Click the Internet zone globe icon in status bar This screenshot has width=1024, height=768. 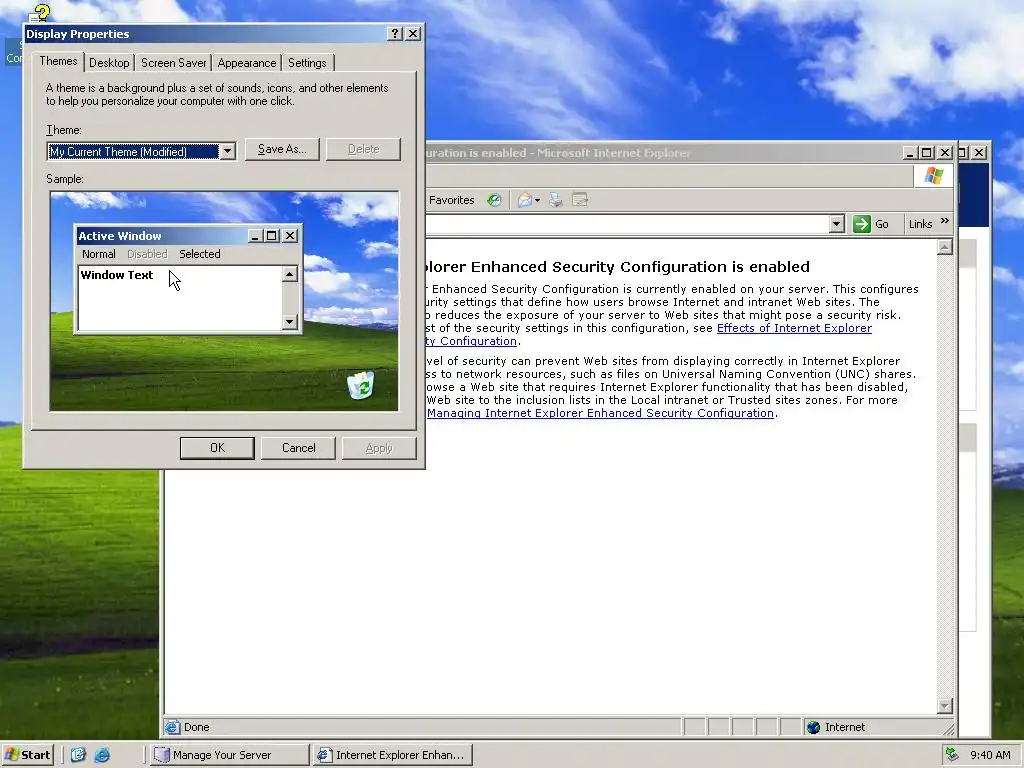[813, 728]
